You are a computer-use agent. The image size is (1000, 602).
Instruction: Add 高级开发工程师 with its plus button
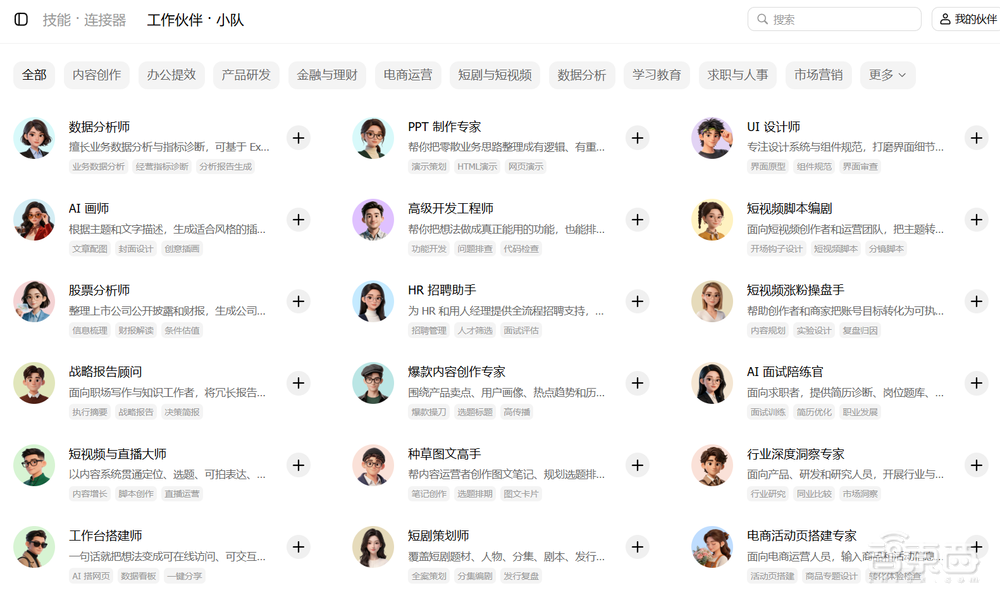click(x=637, y=219)
